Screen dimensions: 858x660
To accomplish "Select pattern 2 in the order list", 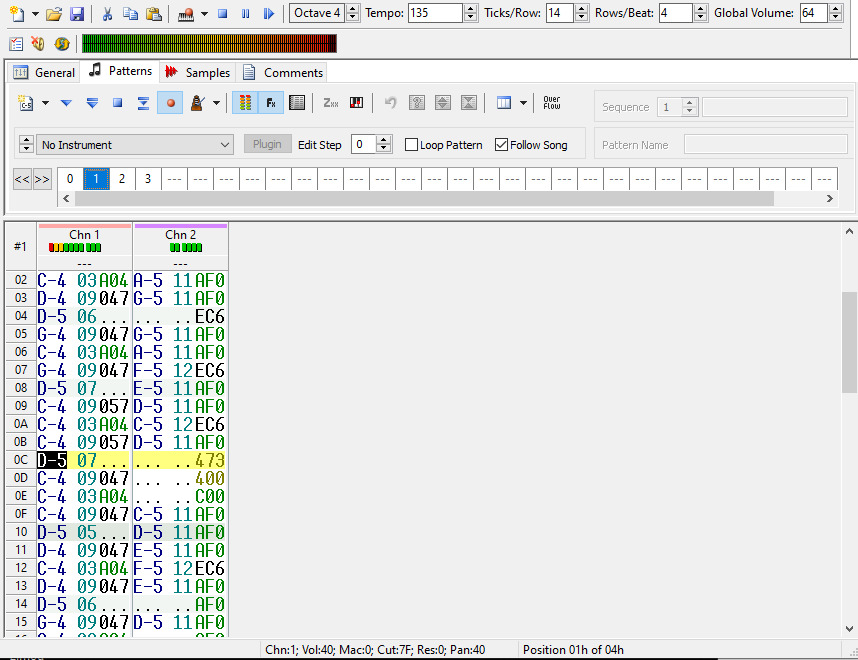I will [x=122, y=179].
